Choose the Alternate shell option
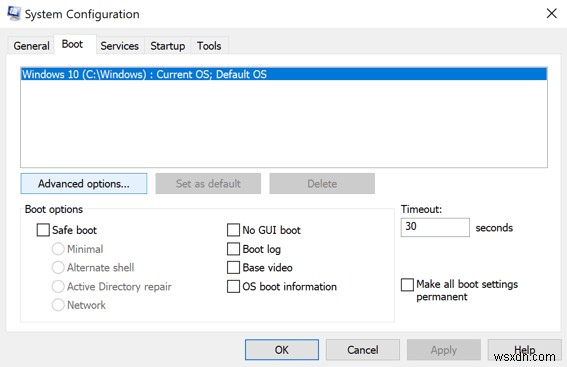The width and height of the screenshot is (567, 367). point(58,268)
